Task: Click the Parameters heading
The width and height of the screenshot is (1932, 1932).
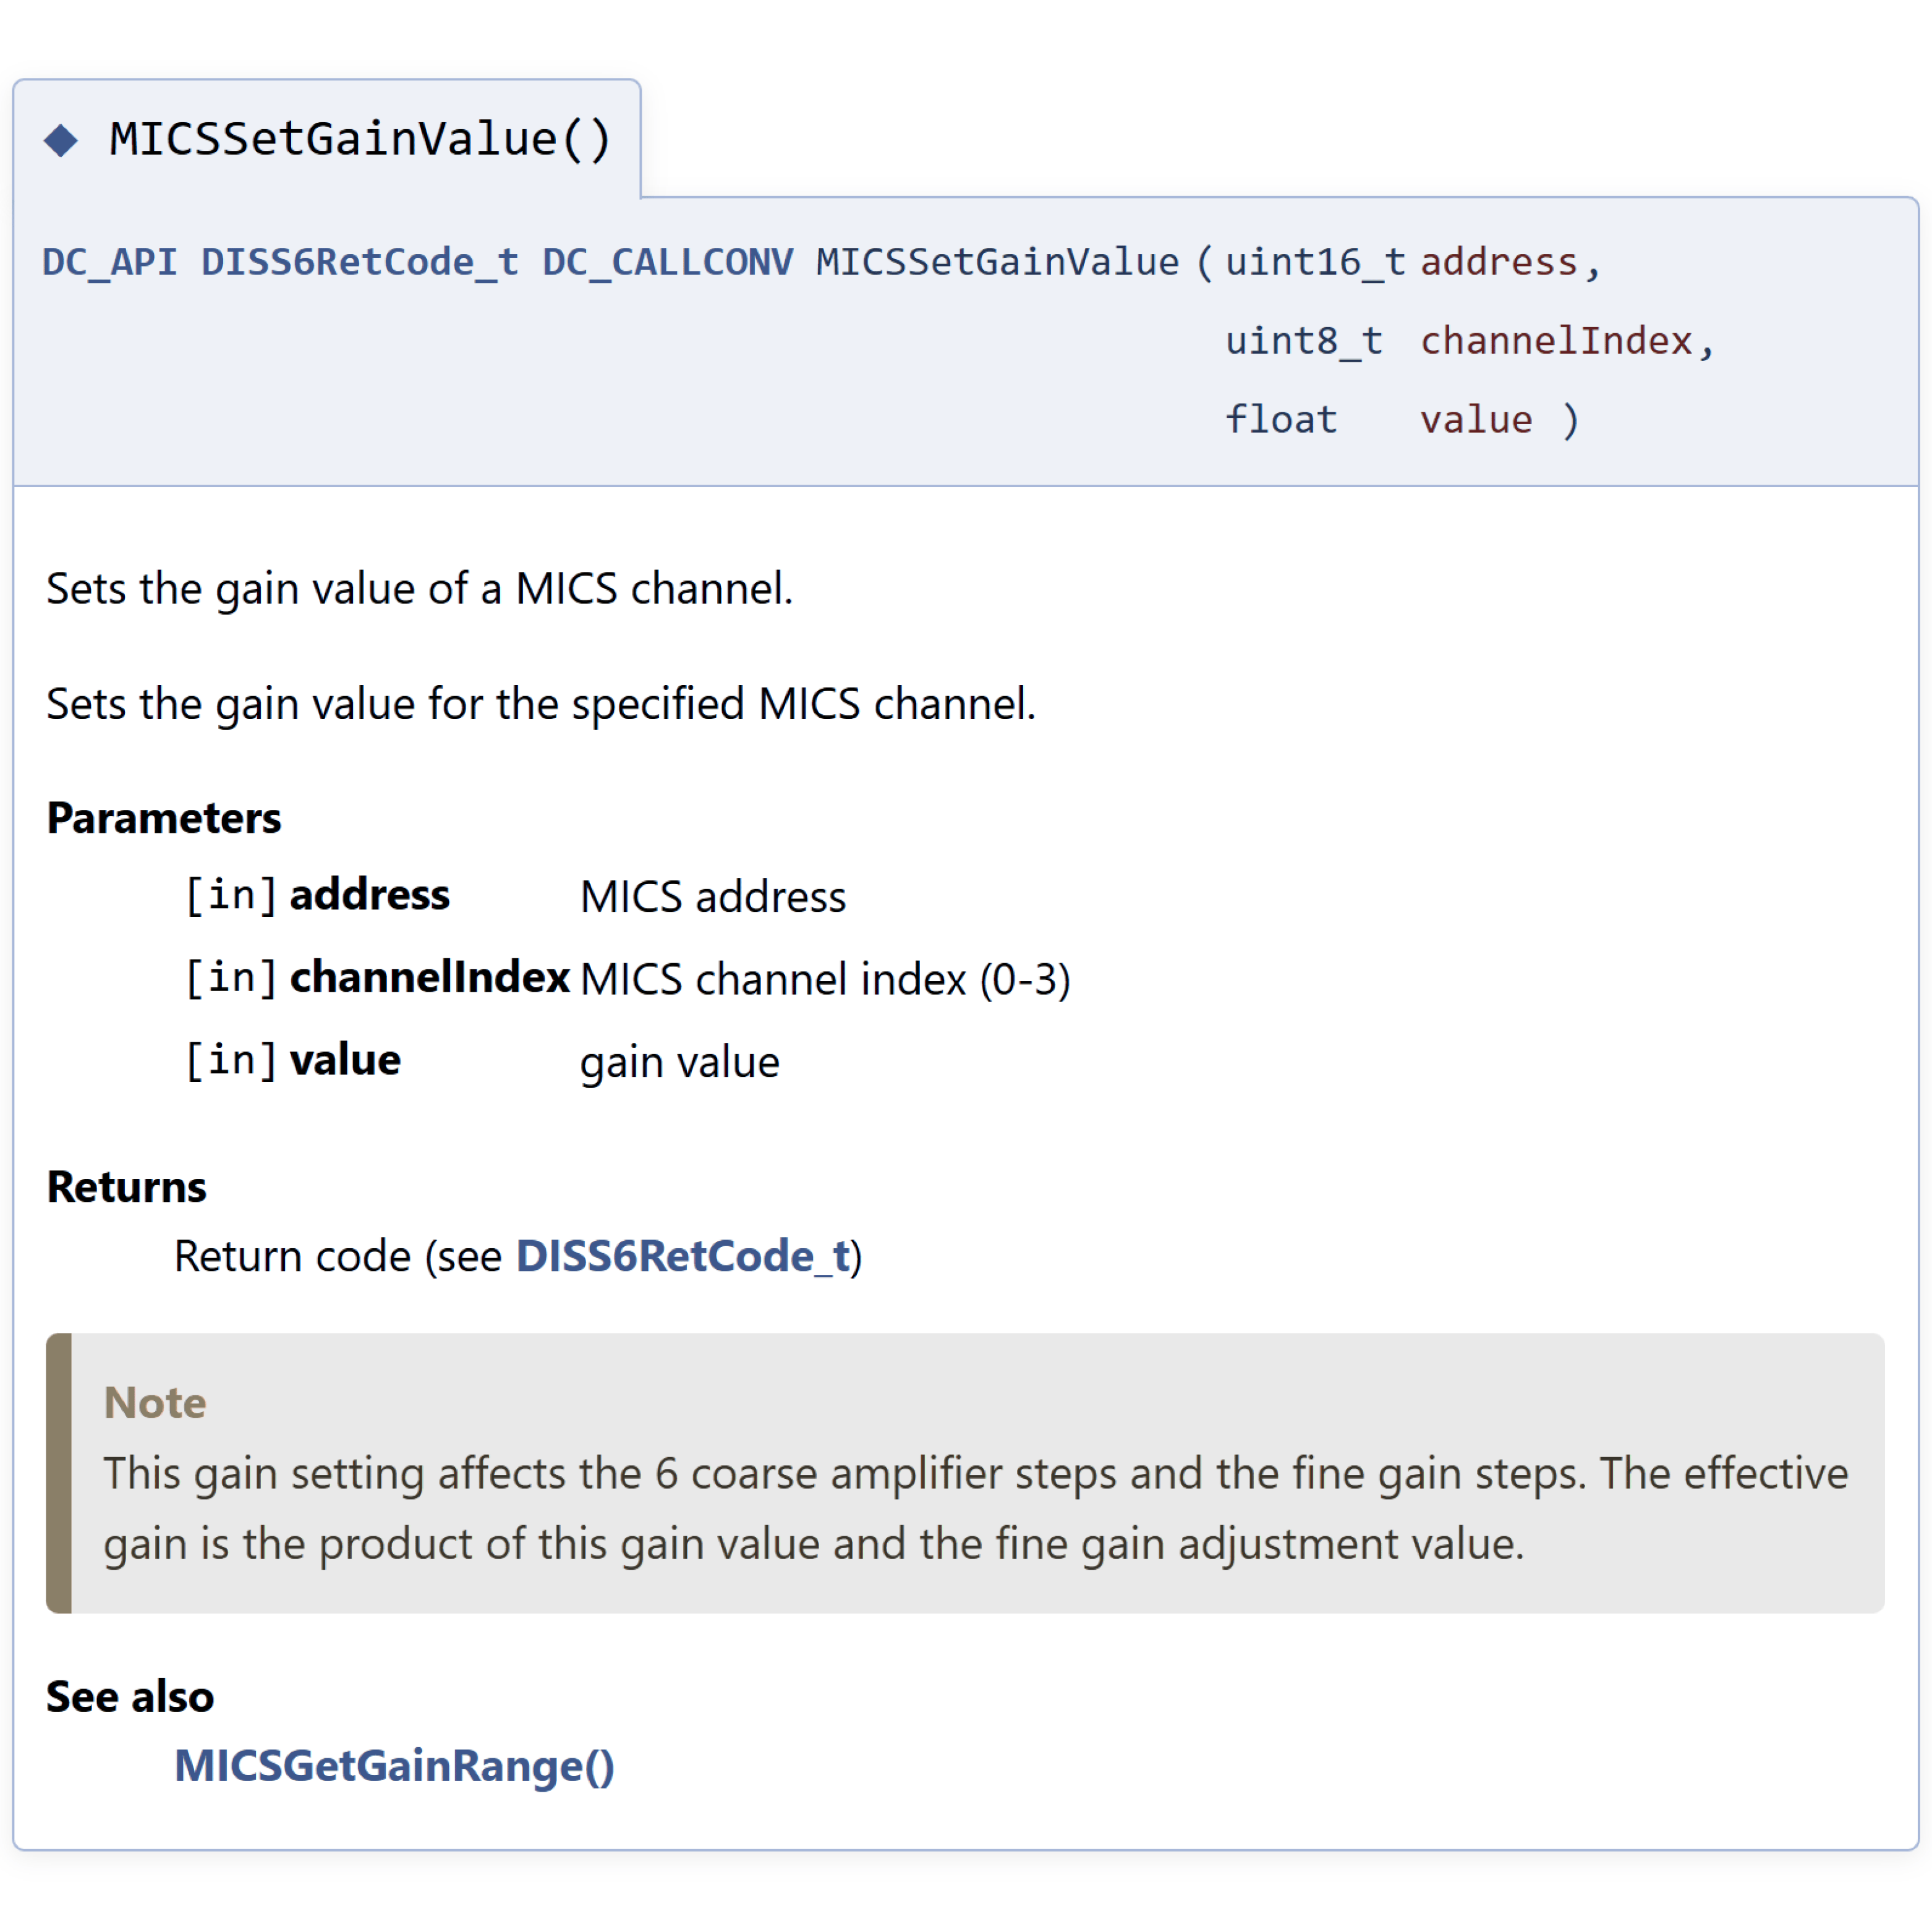Action: pyautogui.click(x=164, y=818)
